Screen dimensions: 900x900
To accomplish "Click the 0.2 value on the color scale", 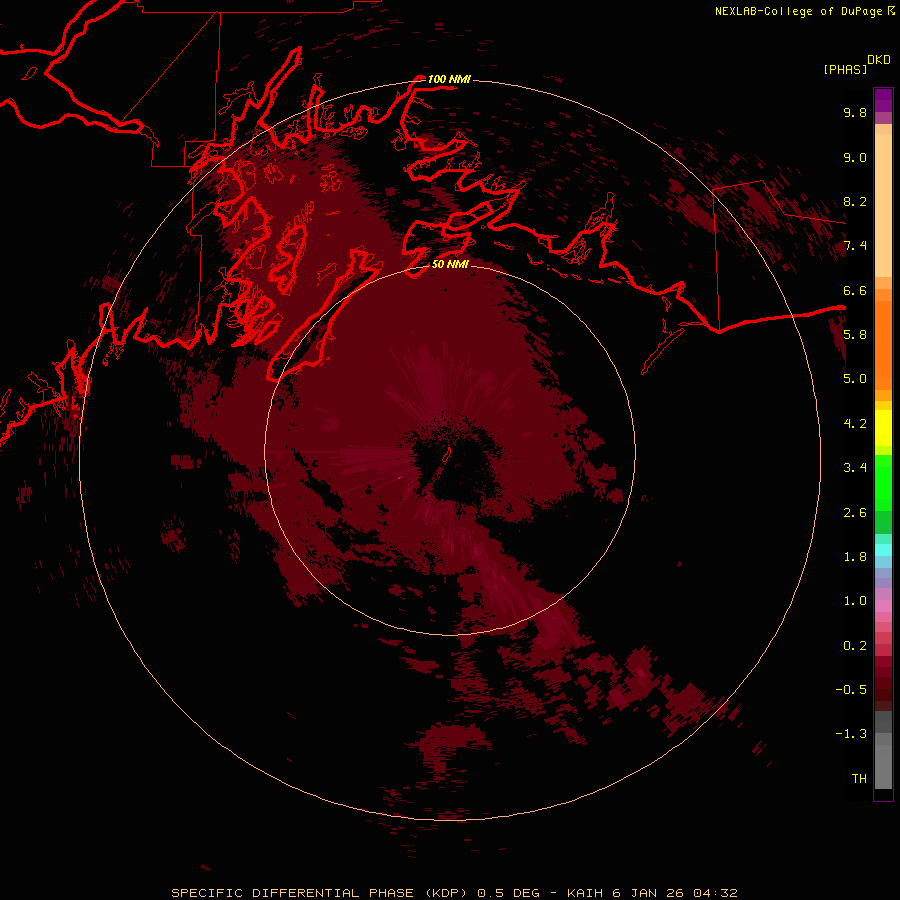I will [x=855, y=646].
